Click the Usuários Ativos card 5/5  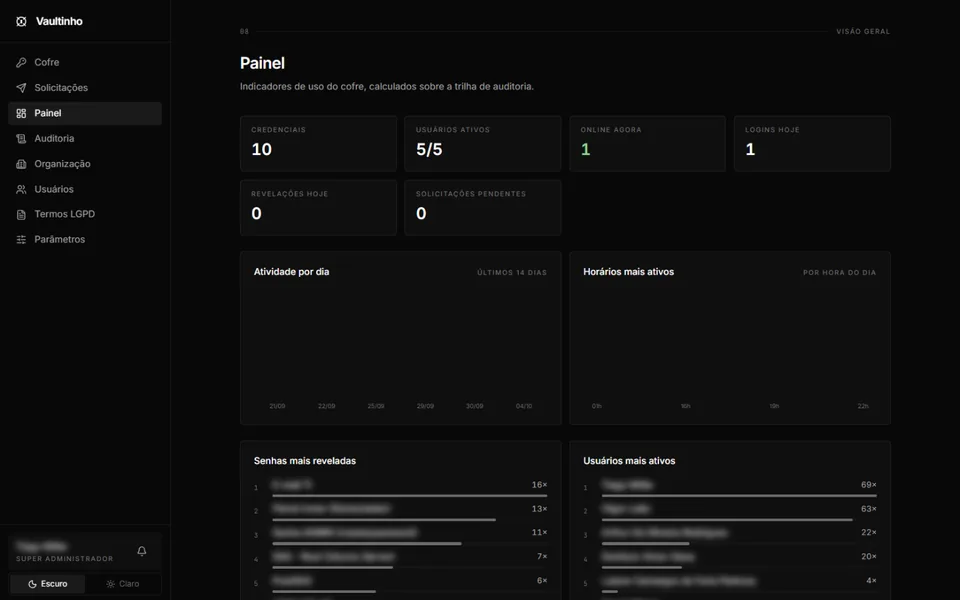point(483,144)
